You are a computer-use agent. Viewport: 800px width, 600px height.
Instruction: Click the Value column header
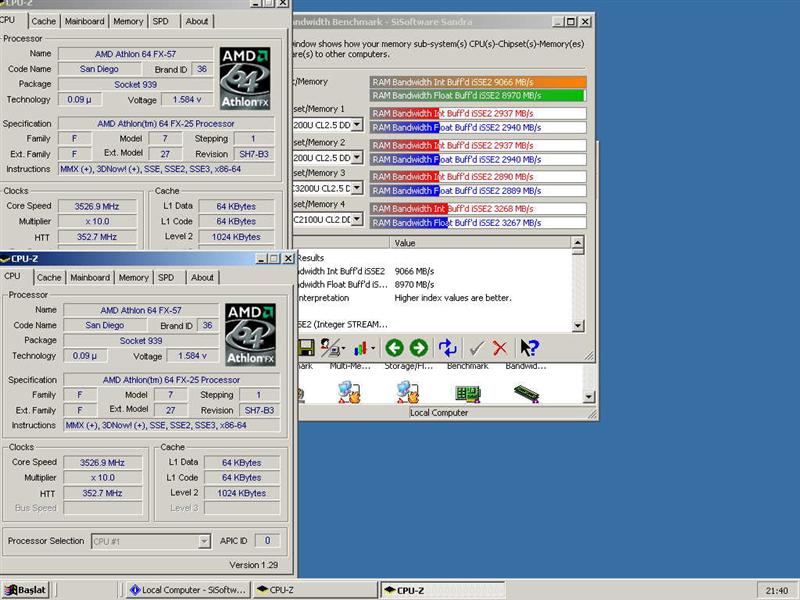(x=481, y=243)
